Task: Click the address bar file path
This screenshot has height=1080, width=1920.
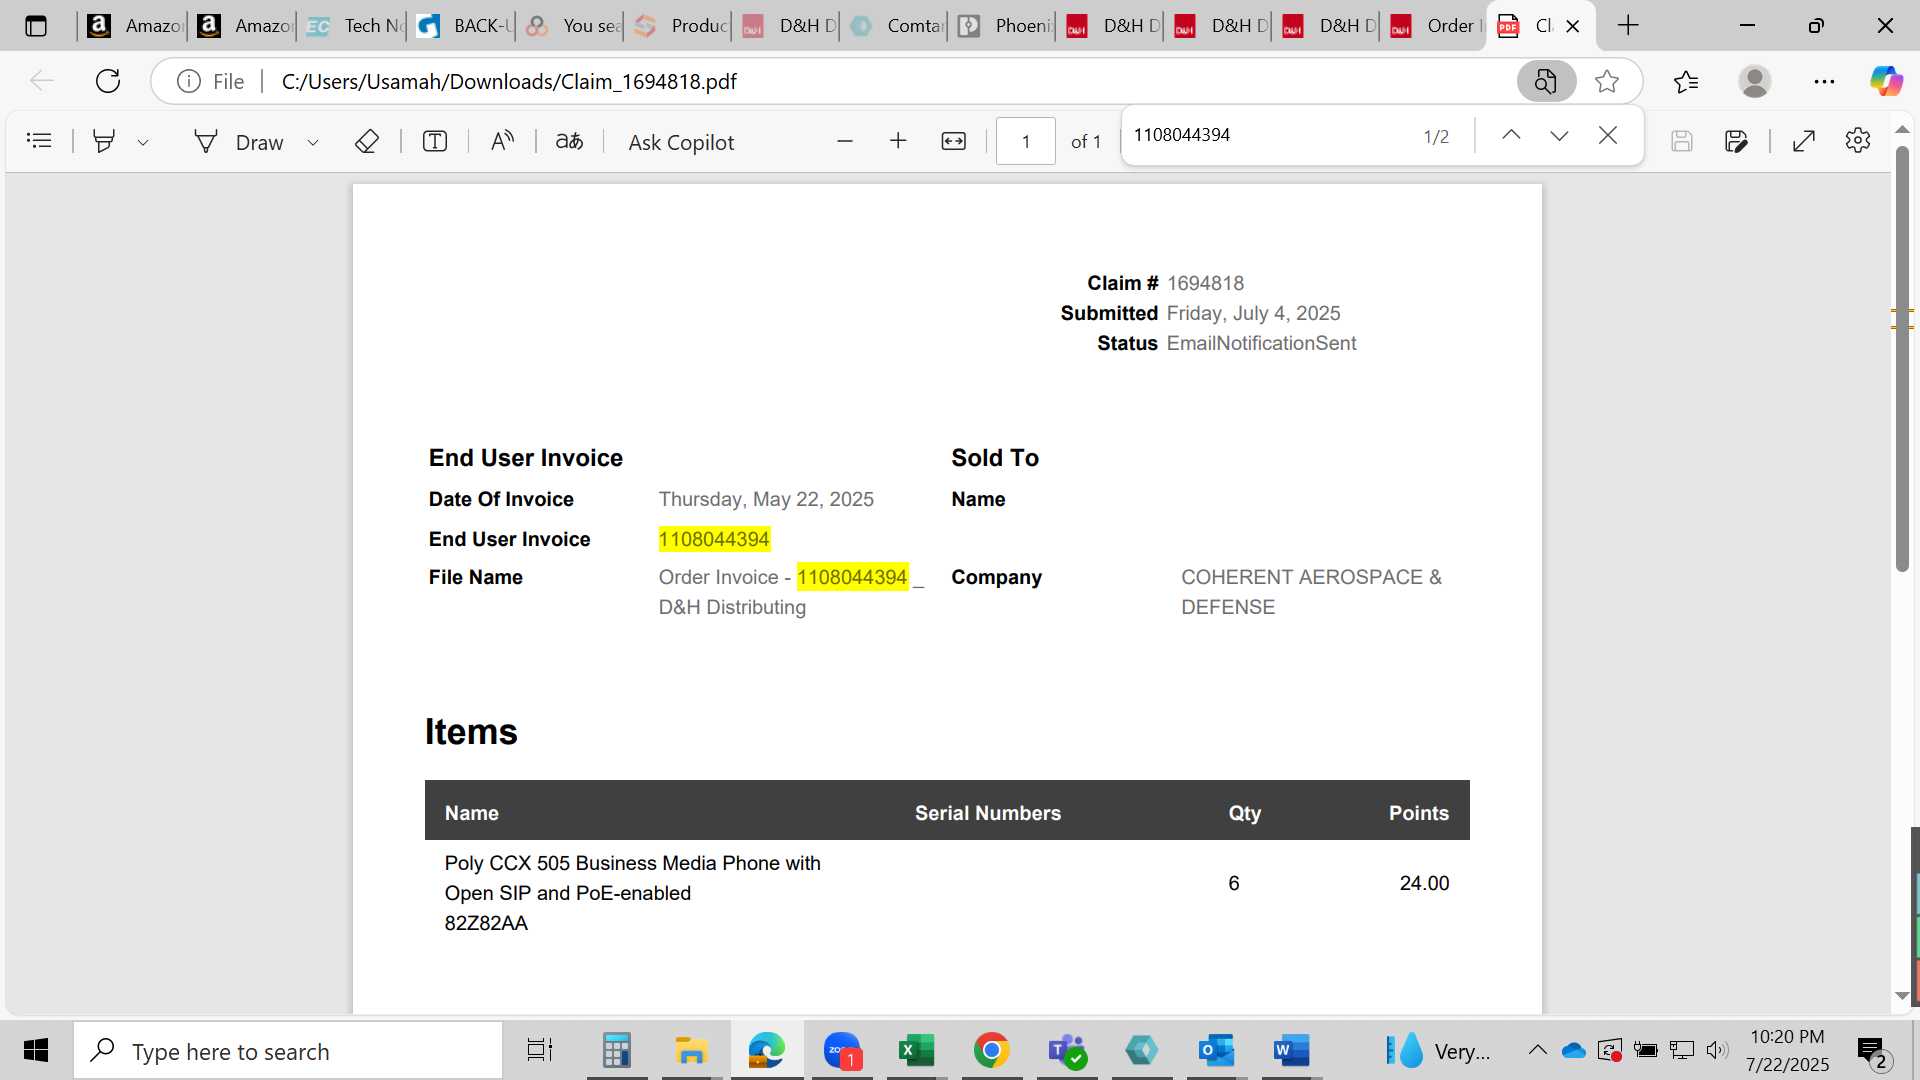Action: tap(509, 81)
